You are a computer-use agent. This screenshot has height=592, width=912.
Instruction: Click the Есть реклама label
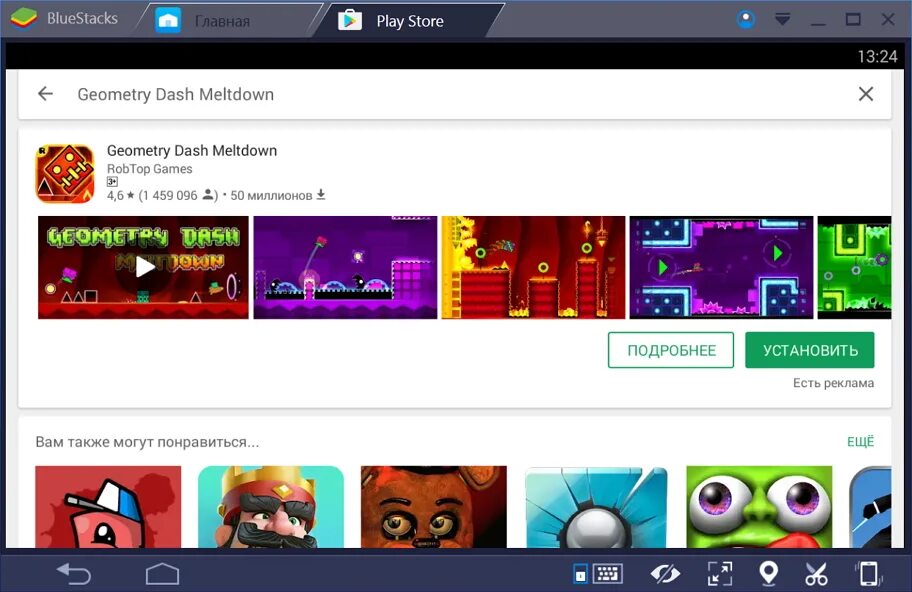833,383
